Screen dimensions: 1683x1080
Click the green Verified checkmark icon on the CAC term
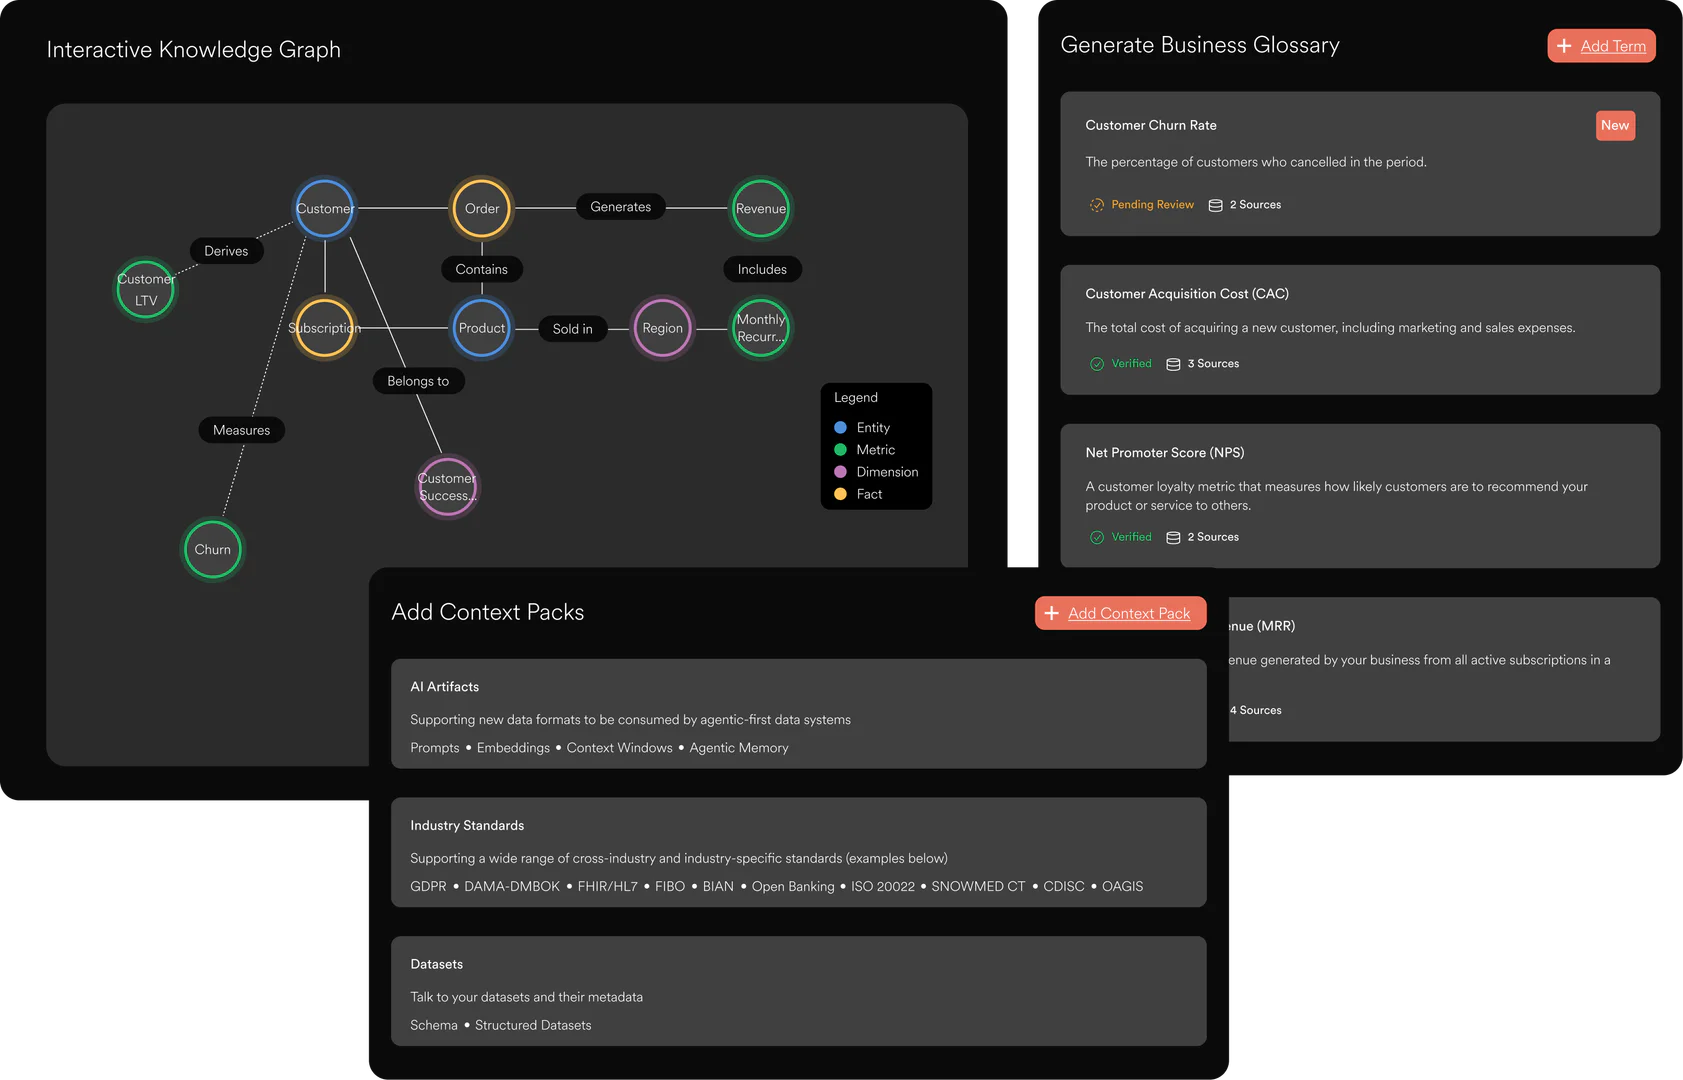(1097, 363)
